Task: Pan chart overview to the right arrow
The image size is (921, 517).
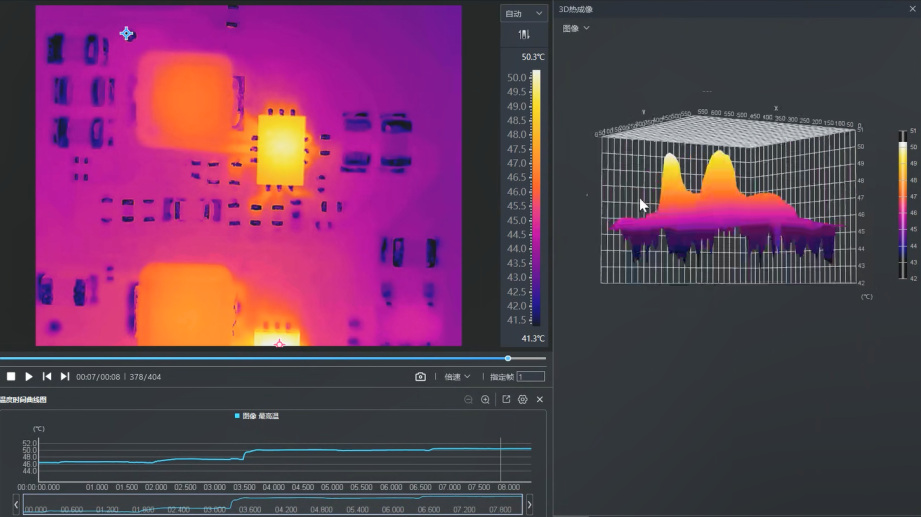Action: pos(529,504)
